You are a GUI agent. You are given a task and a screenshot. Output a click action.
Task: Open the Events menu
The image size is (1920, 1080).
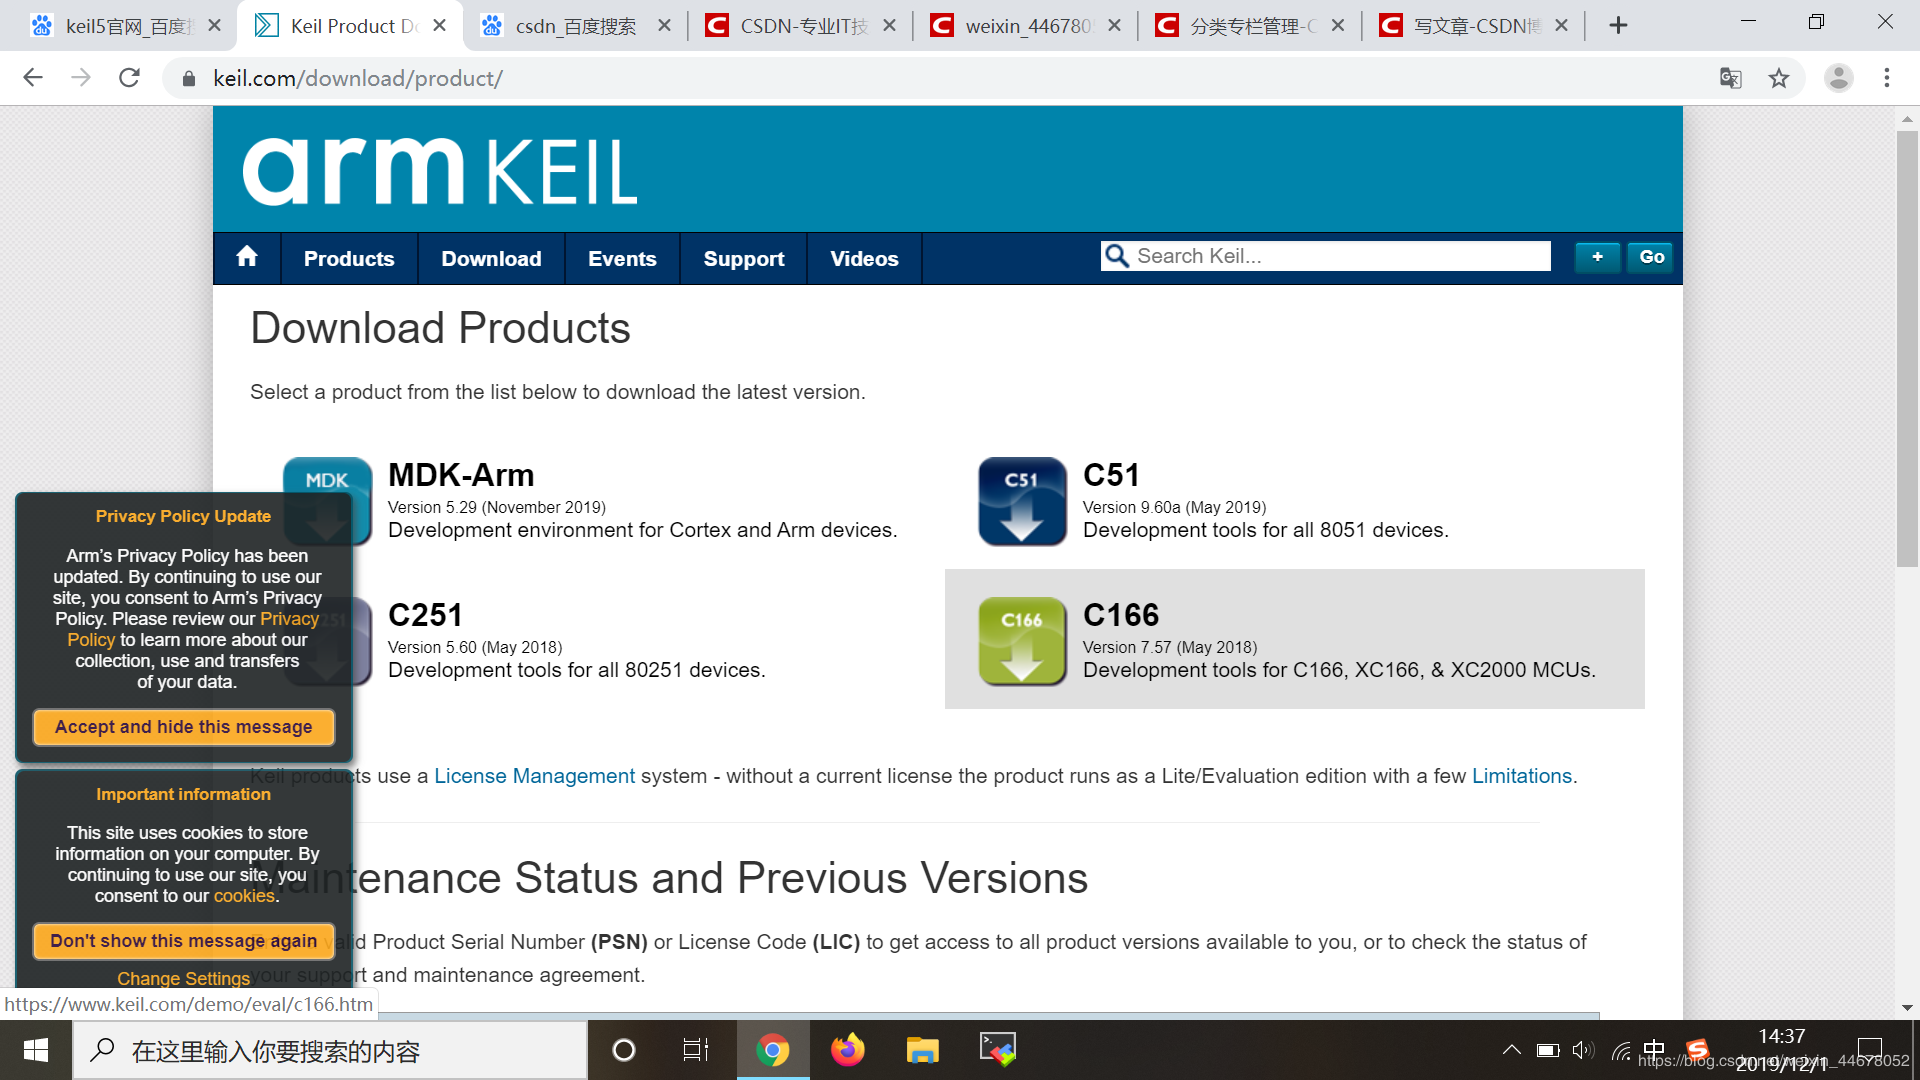pos(622,258)
